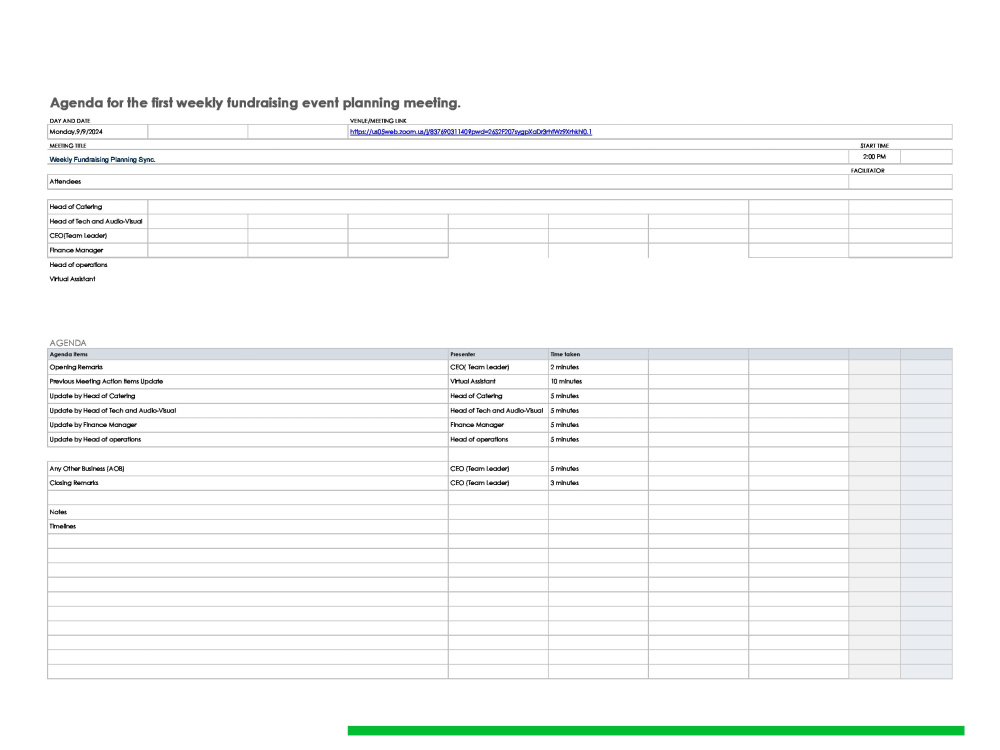
Task: Click the 'Head of Tech and Audio-Visual' presenter cell
Action: click(x=498, y=411)
